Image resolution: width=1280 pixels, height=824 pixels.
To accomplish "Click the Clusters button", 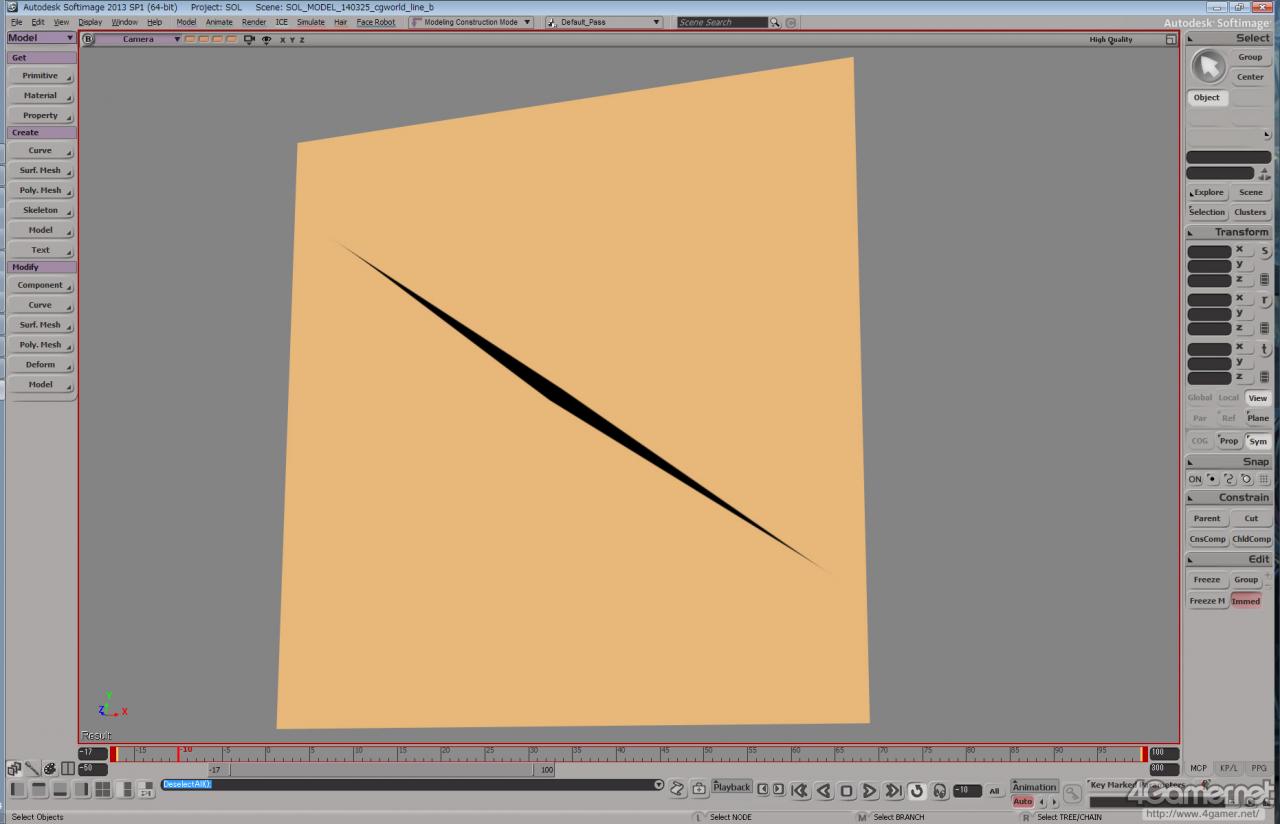I will 1250,212.
